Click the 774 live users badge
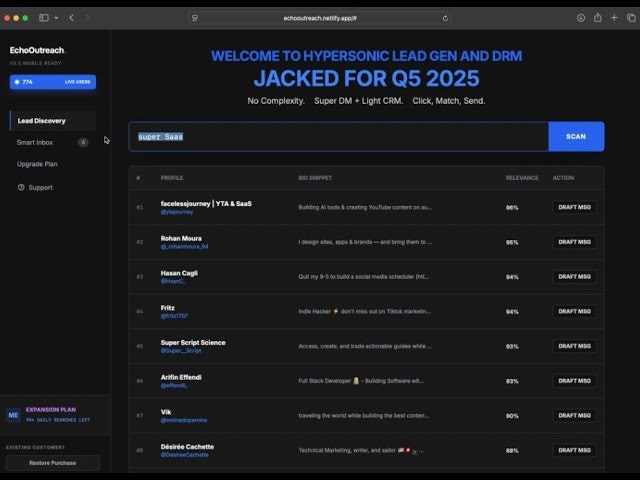The width and height of the screenshot is (640, 480). pyautogui.click(x=53, y=82)
